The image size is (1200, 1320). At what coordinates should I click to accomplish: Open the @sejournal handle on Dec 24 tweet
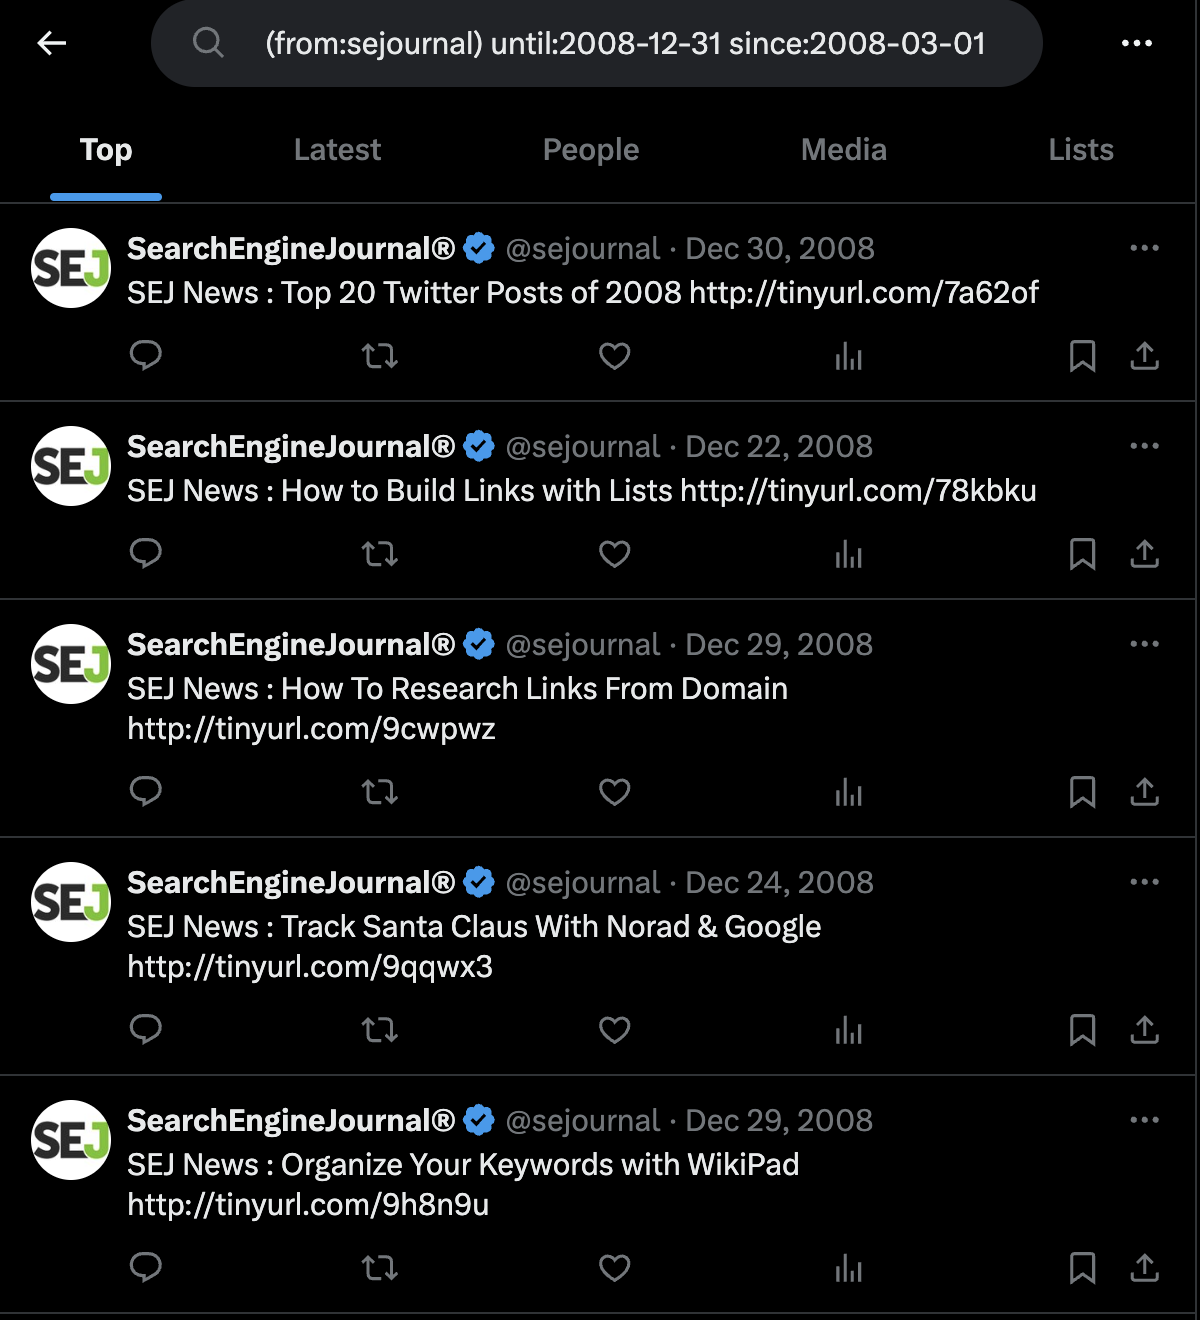click(583, 882)
